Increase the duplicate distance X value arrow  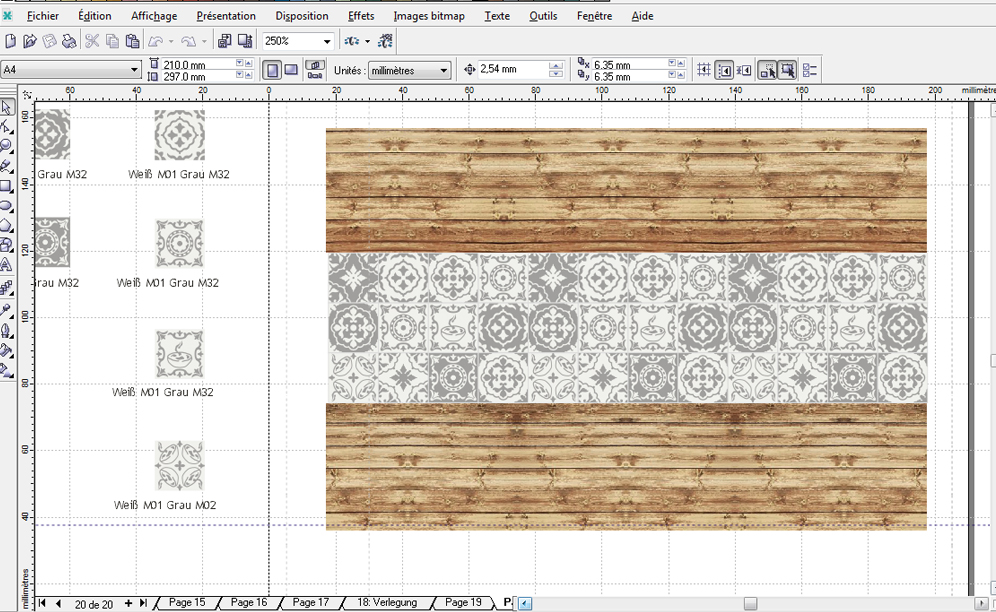point(681,63)
